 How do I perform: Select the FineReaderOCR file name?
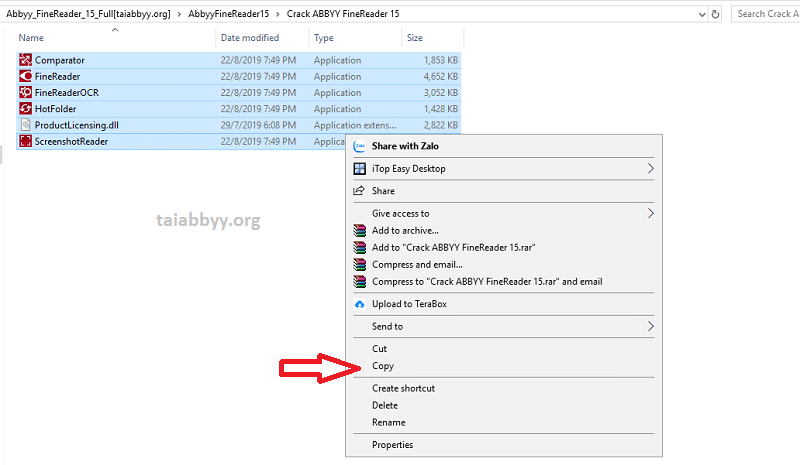pyautogui.click(x=66, y=93)
